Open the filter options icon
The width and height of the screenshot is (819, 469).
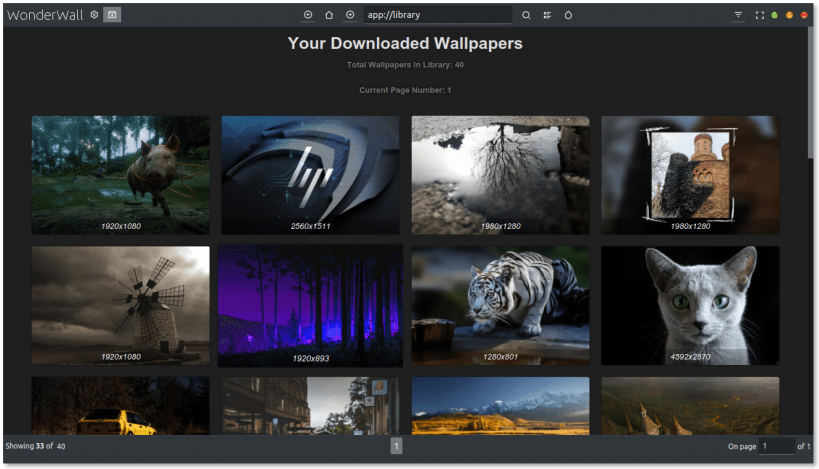click(738, 15)
